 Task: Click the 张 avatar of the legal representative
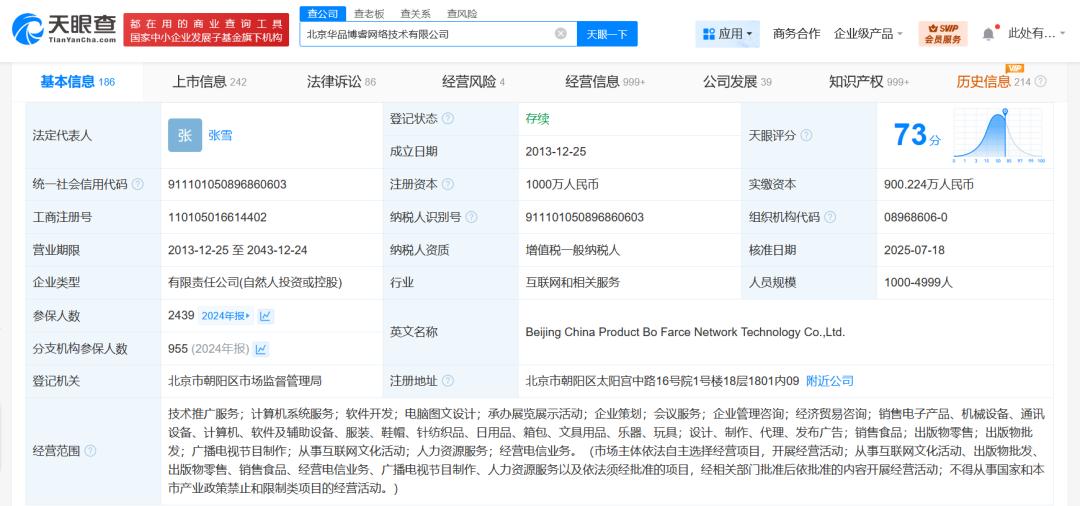pos(185,135)
